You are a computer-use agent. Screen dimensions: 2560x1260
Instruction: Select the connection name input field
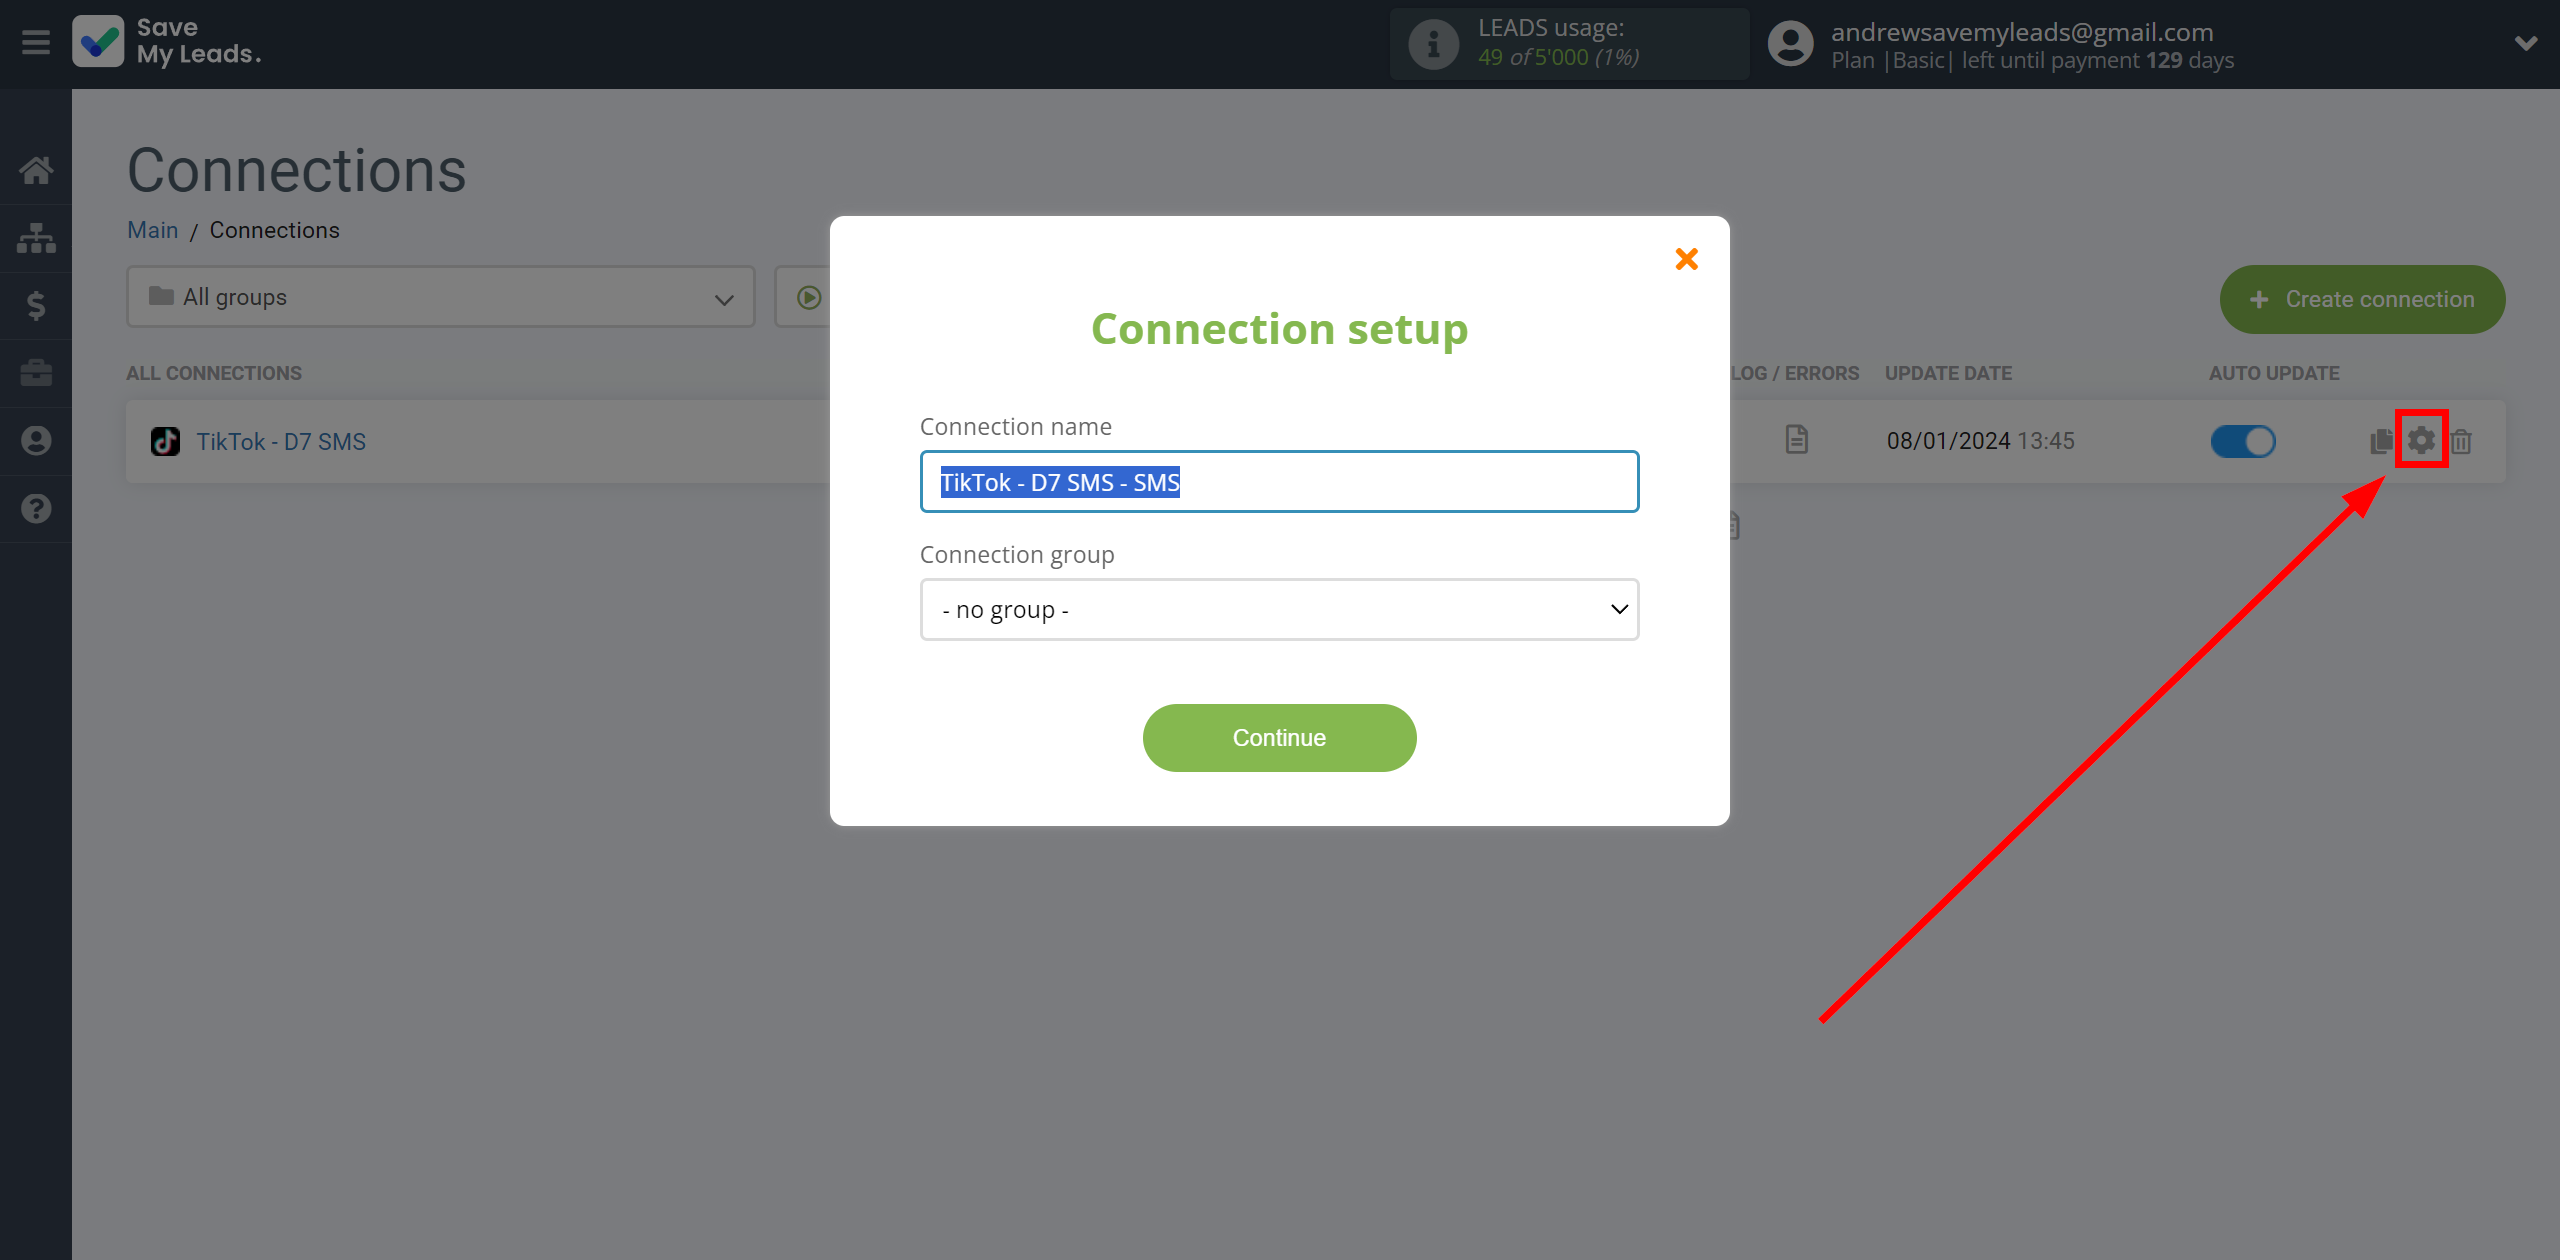pyautogui.click(x=1280, y=481)
